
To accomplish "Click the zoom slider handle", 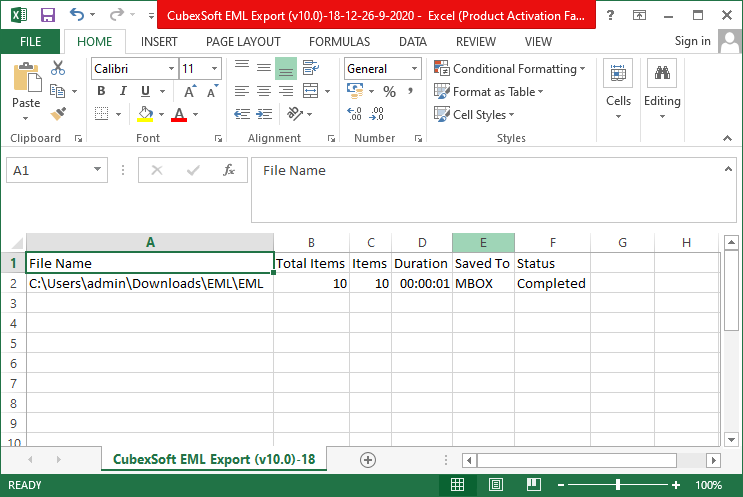I will 618,485.
